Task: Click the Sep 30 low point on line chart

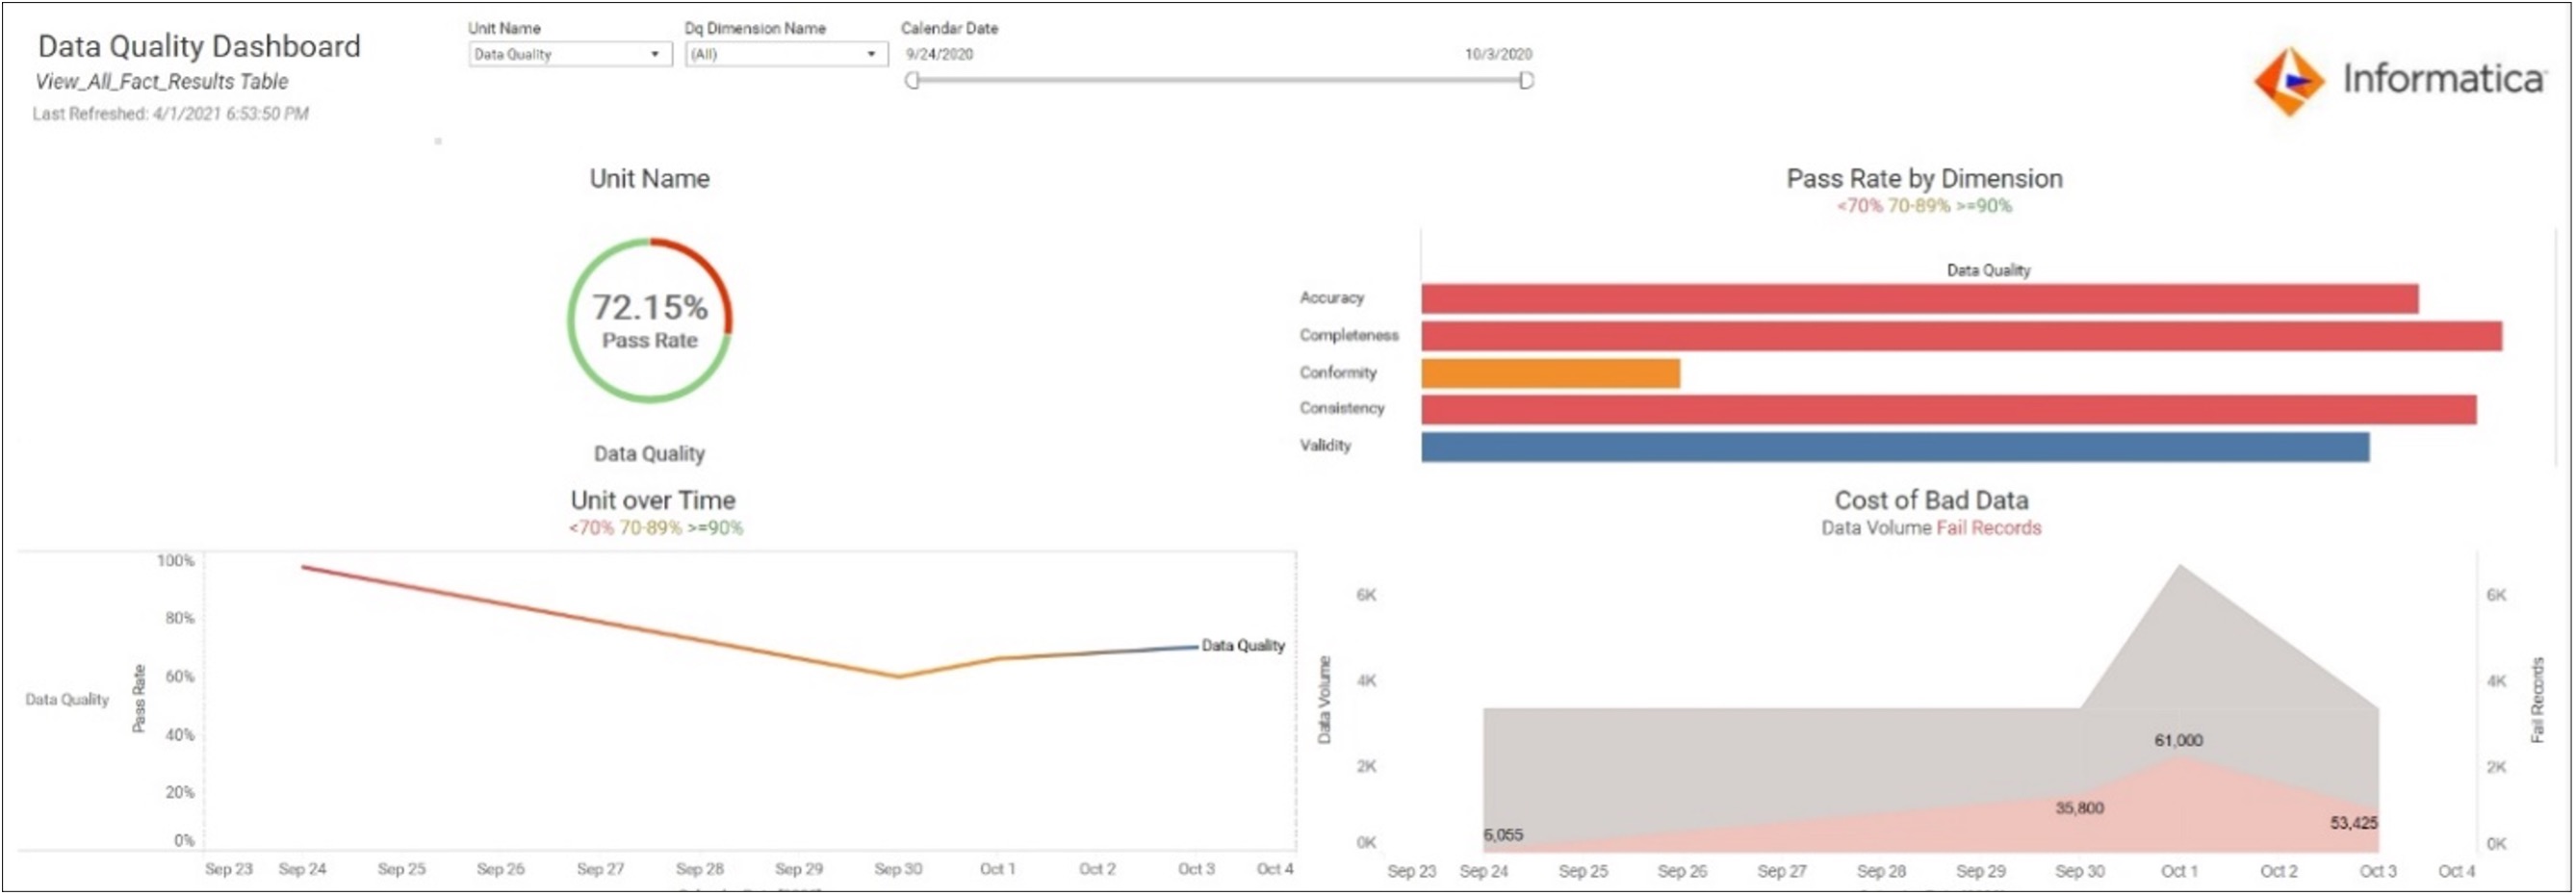Action: (898, 676)
